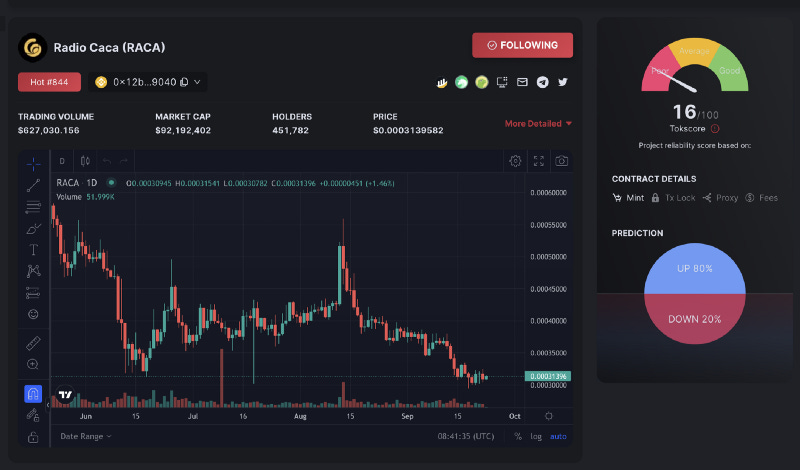The height and width of the screenshot is (470, 800).
Task: Select the brush drawing tool
Action: (33, 229)
